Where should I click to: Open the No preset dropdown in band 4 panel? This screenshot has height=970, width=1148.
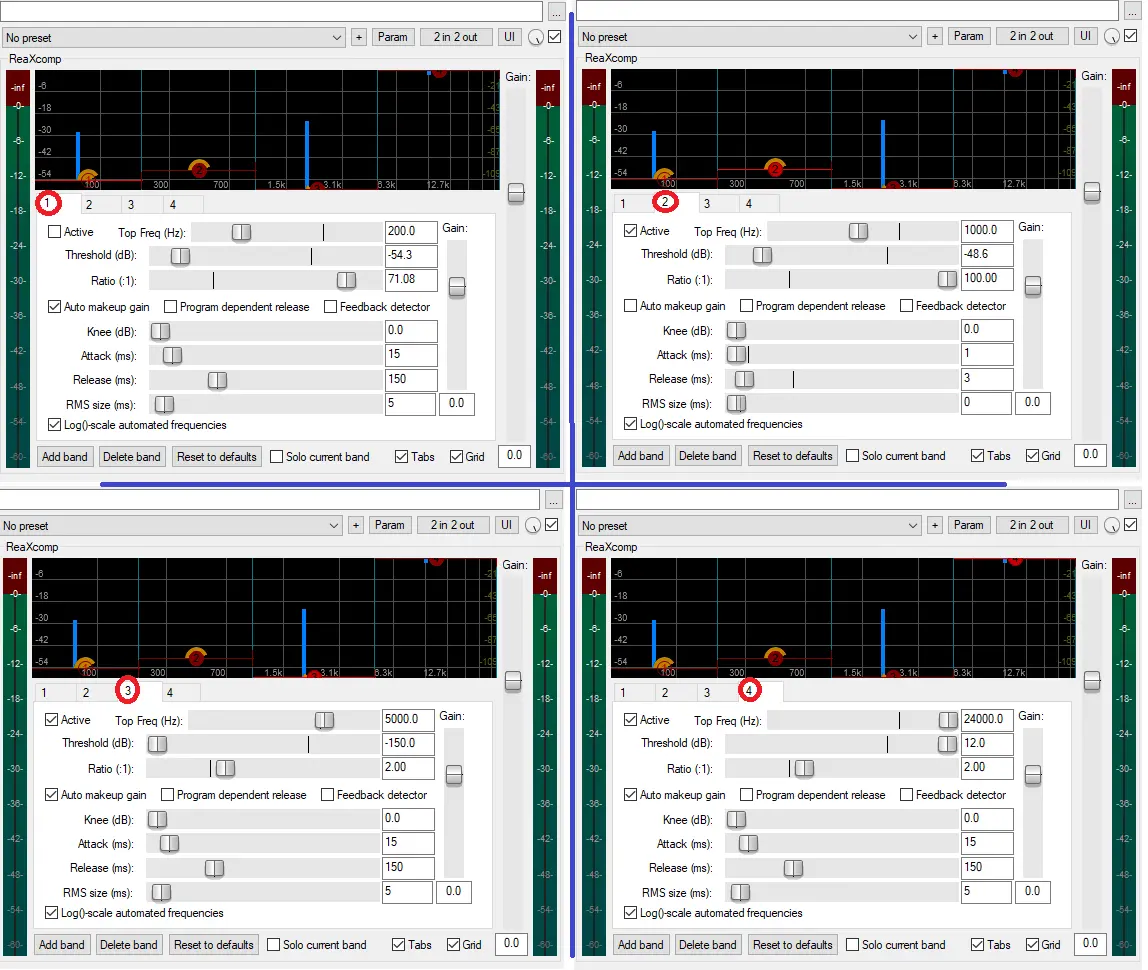tap(750, 525)
